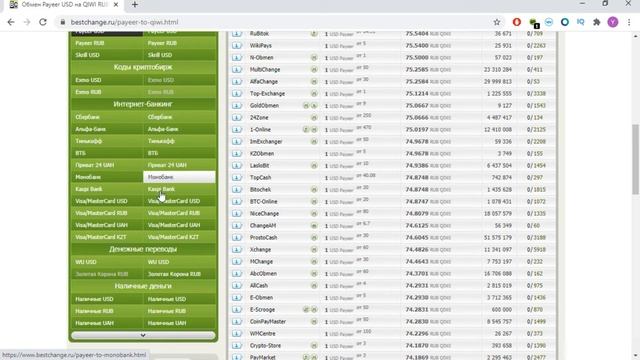Click info icon in ProstoCash row
Image resolution: width=640 pixels, height=360 pixels.
(237, 238)
